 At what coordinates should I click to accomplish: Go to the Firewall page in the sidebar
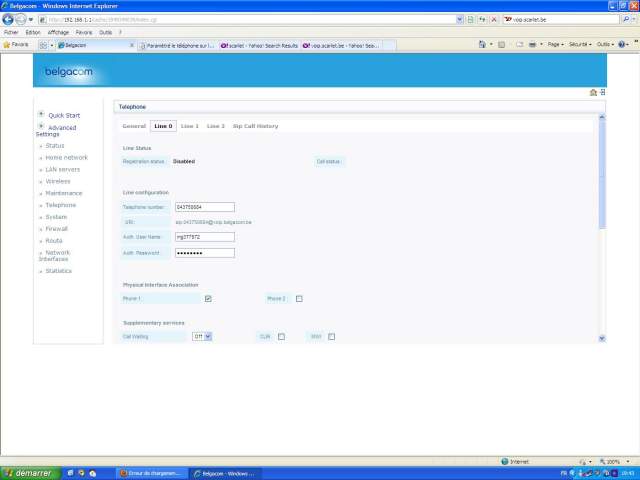point(57,228)
